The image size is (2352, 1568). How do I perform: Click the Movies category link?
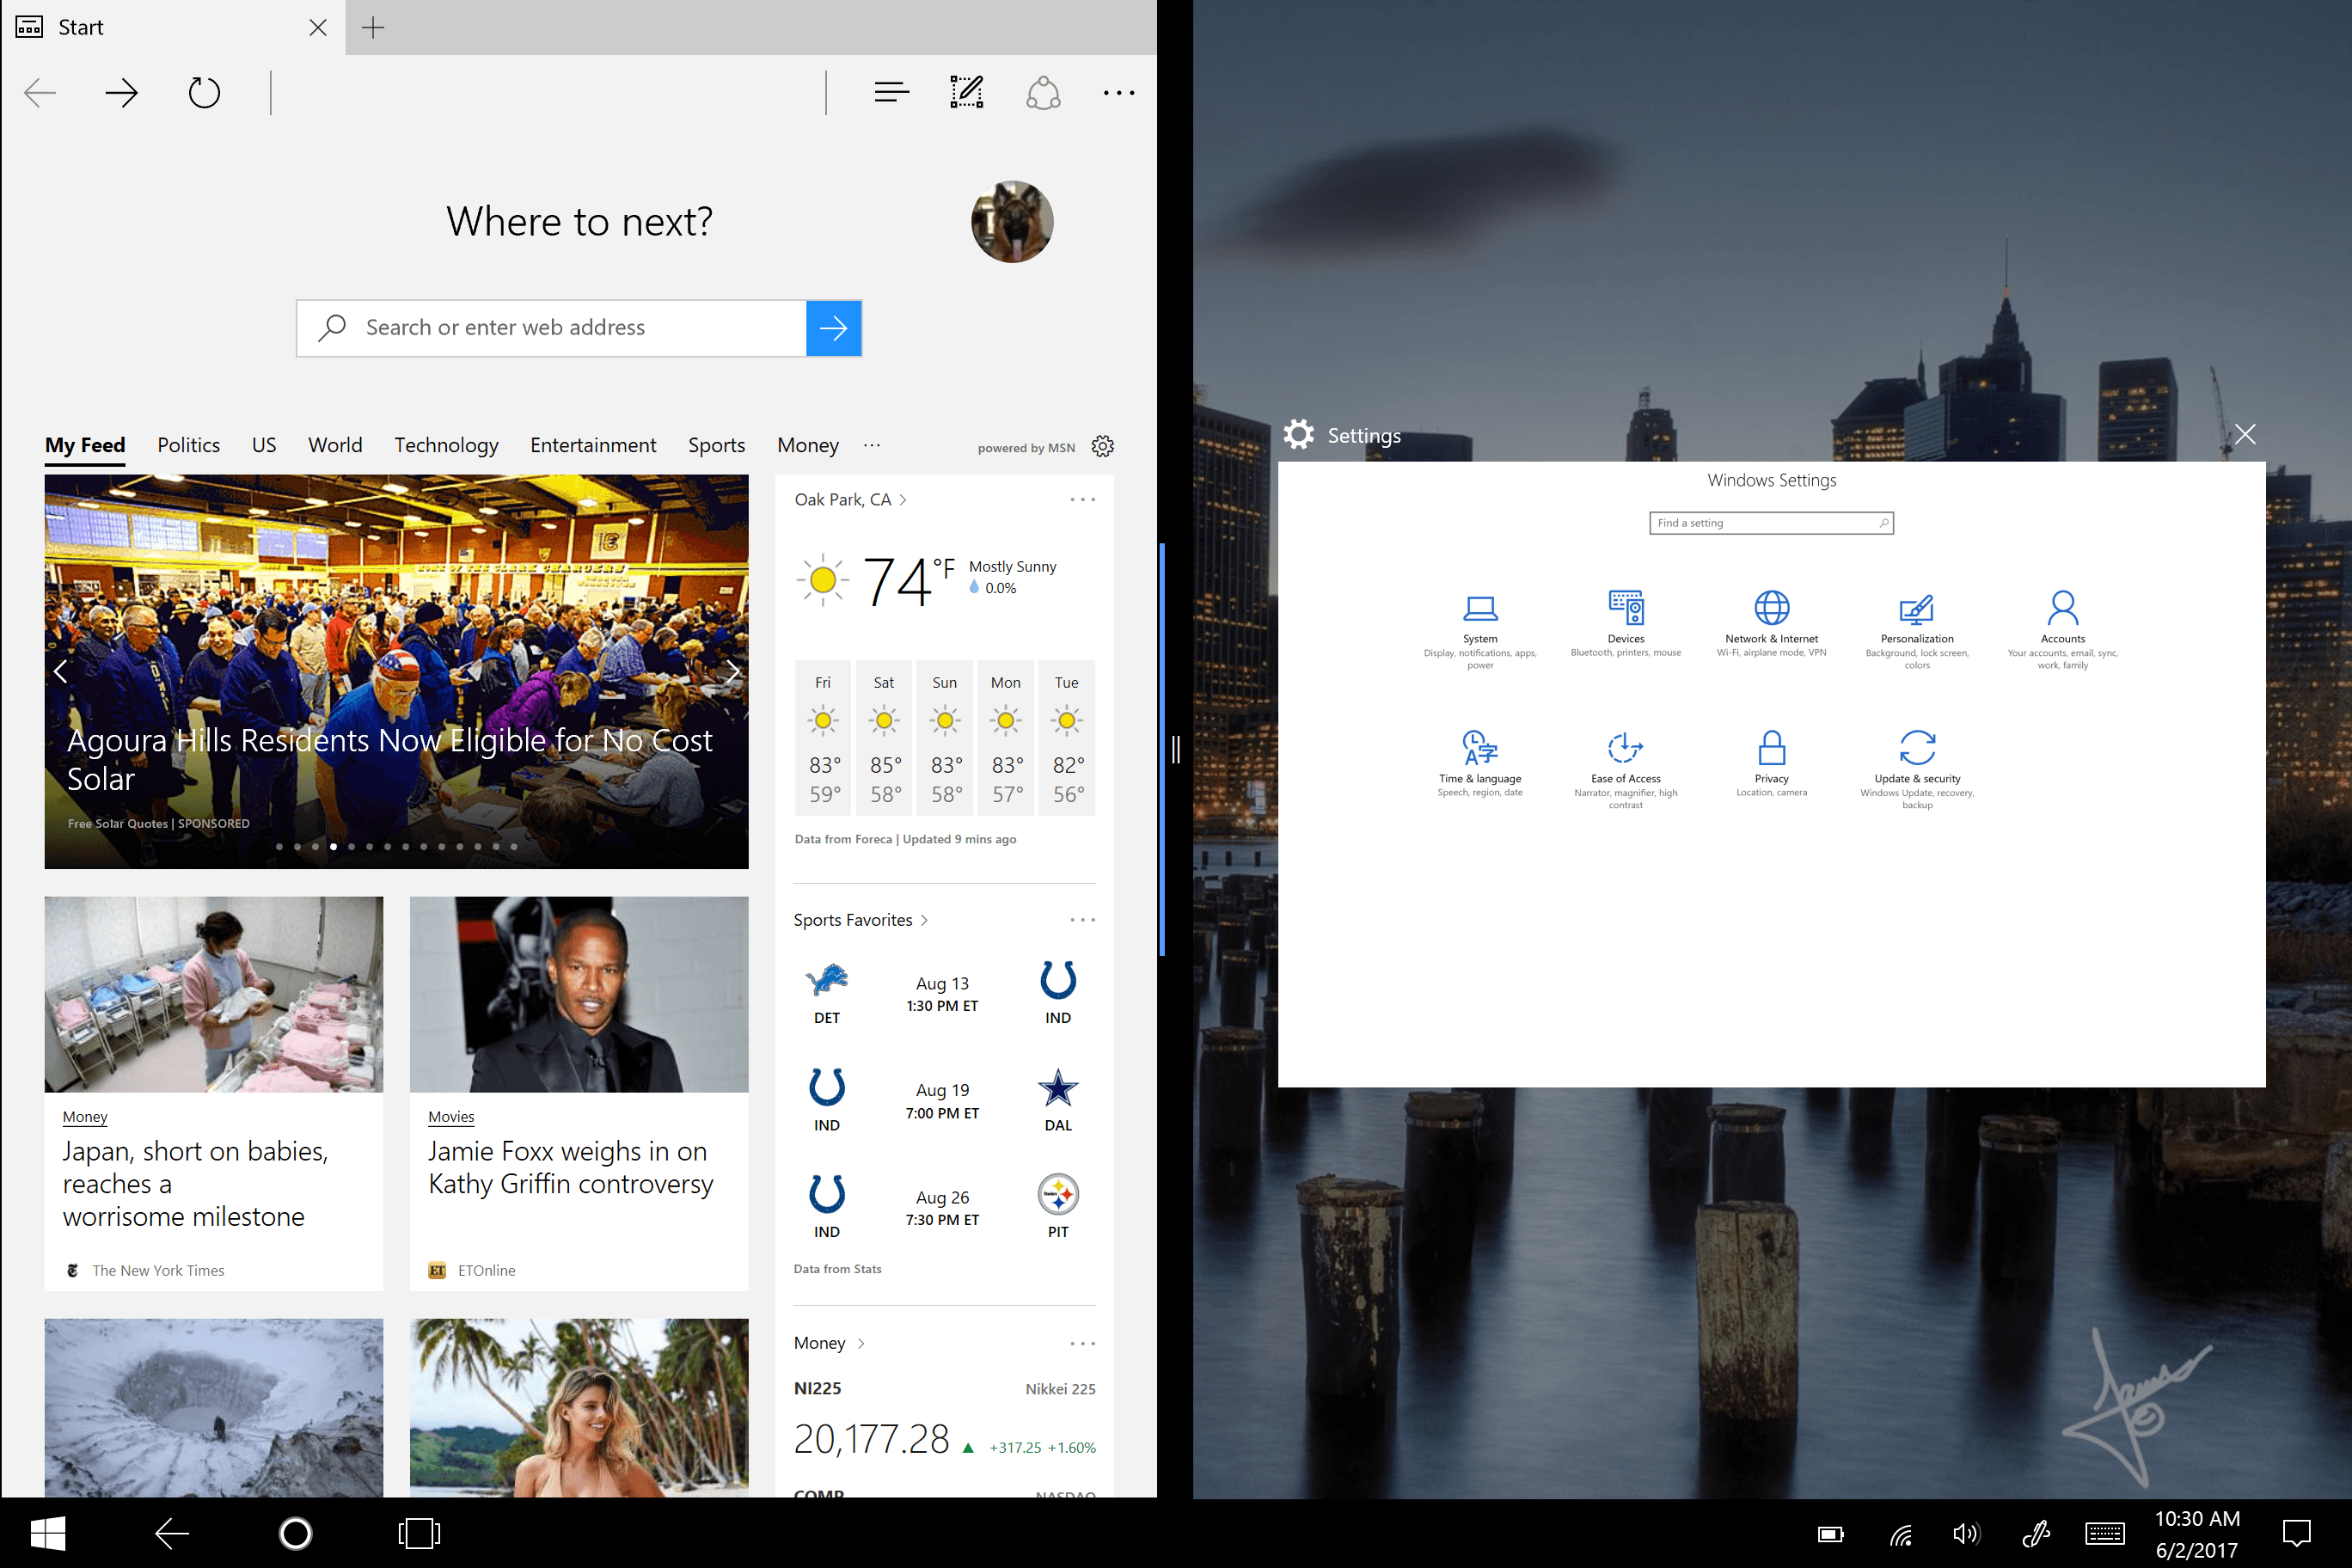[451, 1117]
